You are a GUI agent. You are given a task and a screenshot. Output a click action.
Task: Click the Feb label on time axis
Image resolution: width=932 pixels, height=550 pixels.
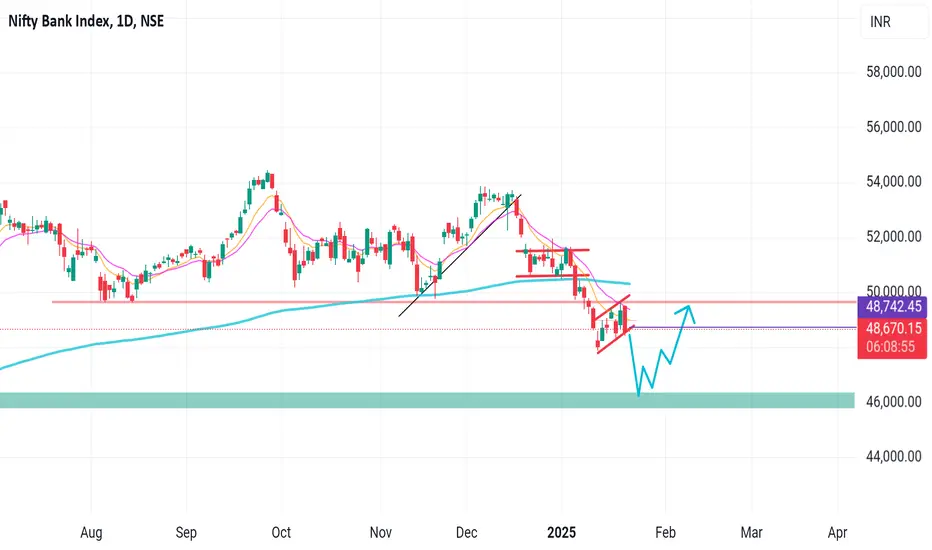665,532
